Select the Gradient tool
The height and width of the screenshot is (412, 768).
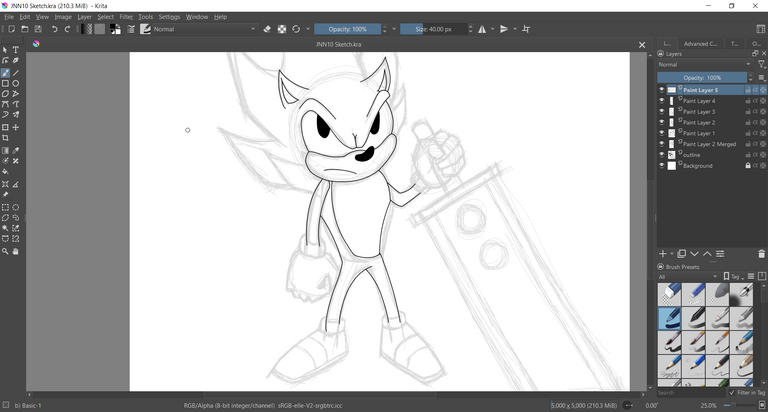(x=5, y=150)
